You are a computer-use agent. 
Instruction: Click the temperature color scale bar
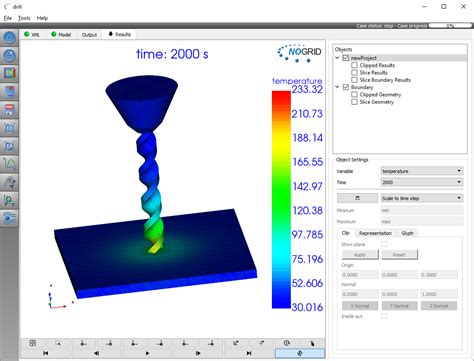click(281, 199)
